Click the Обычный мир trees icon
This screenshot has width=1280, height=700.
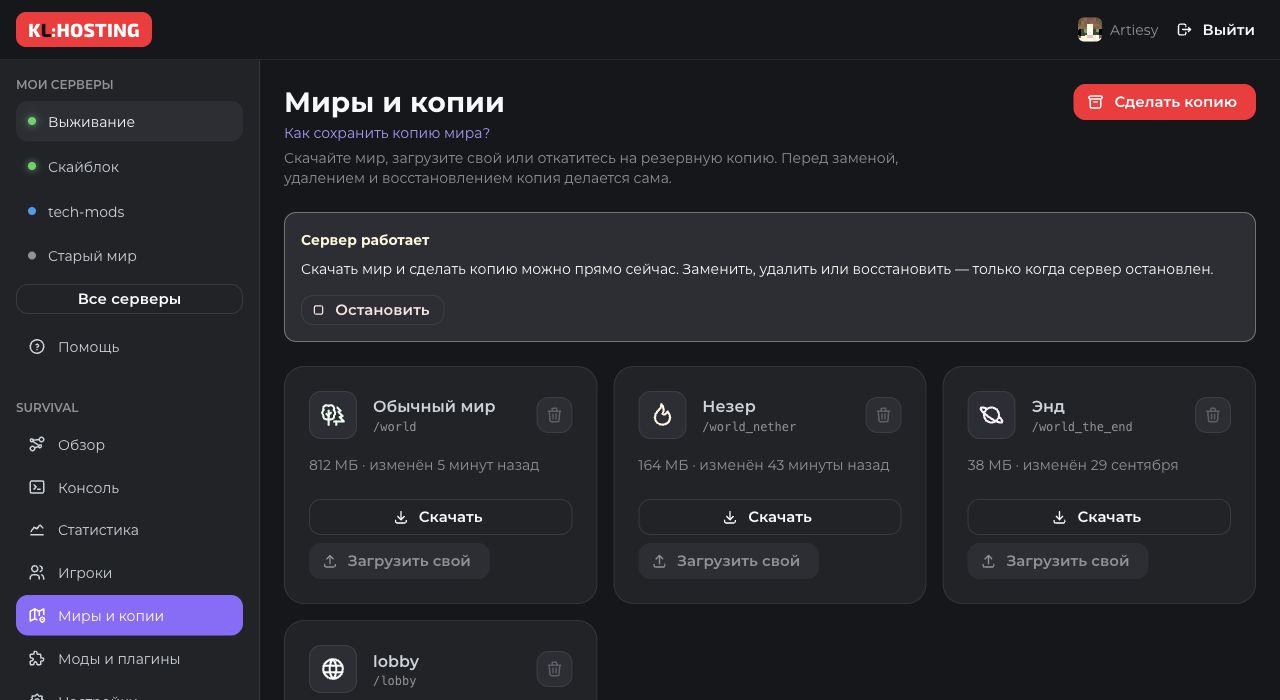(x=333, y=415)
